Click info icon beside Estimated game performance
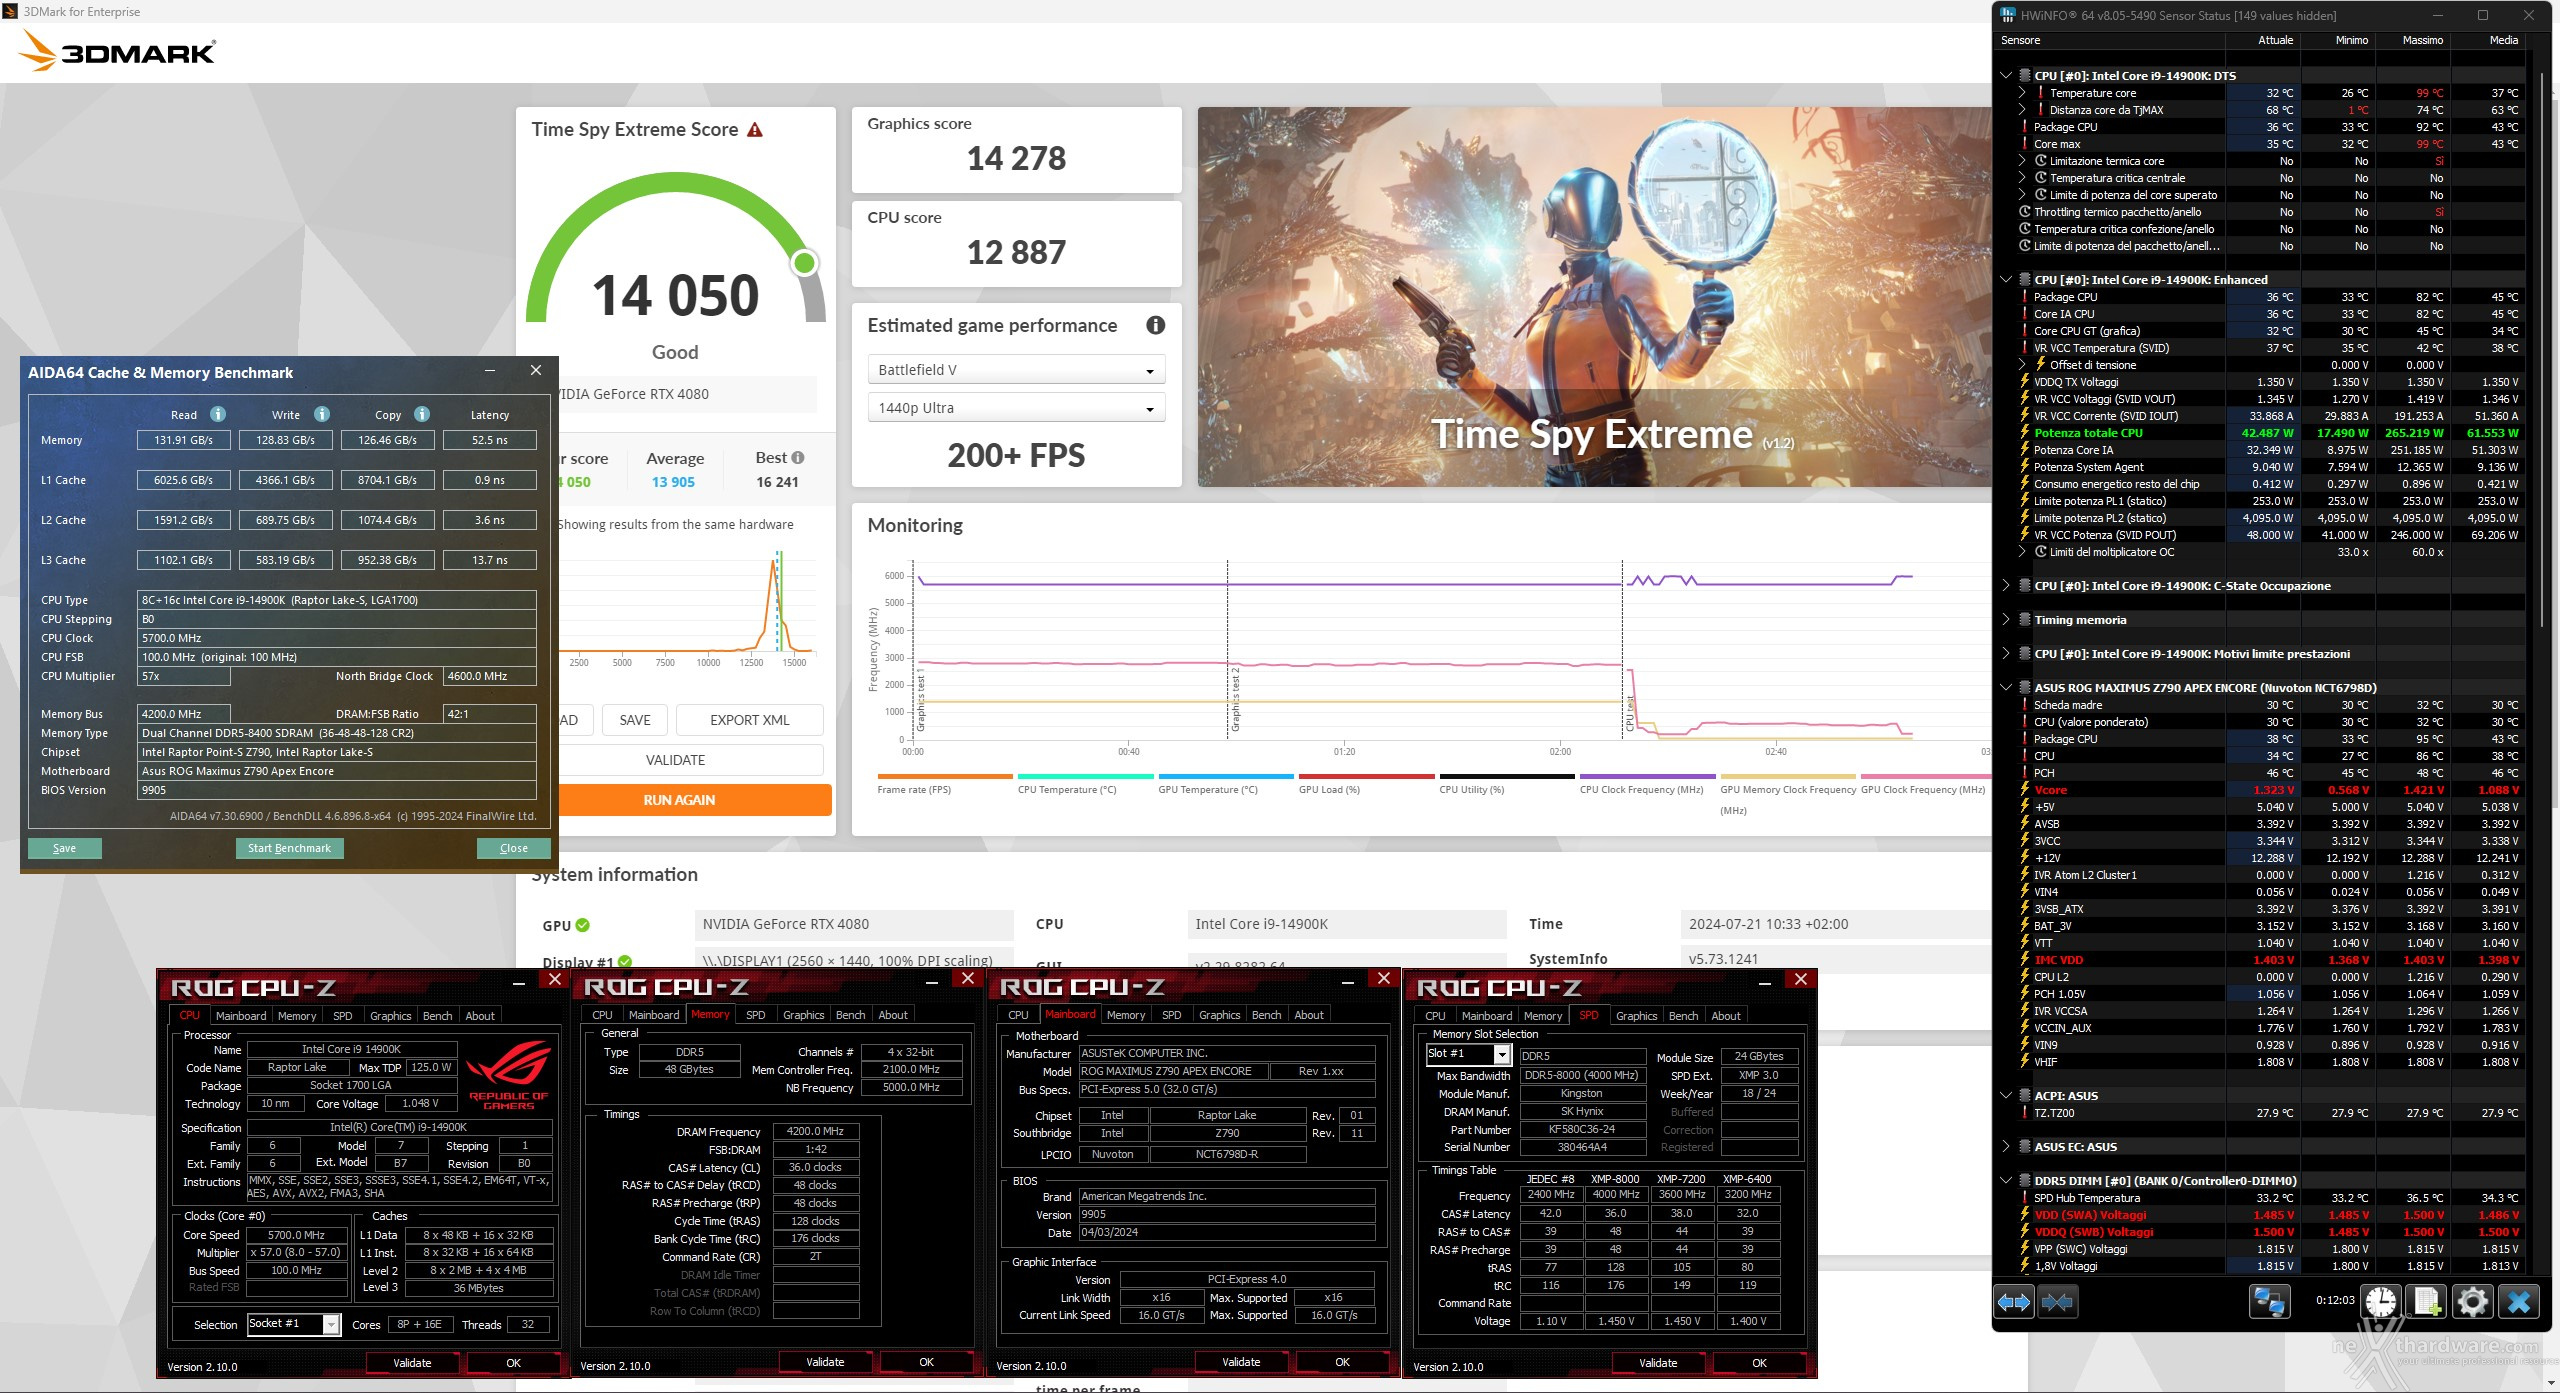Image resolution: width=2560 pixels, height=1393 pixels. tap(1155, 325)
